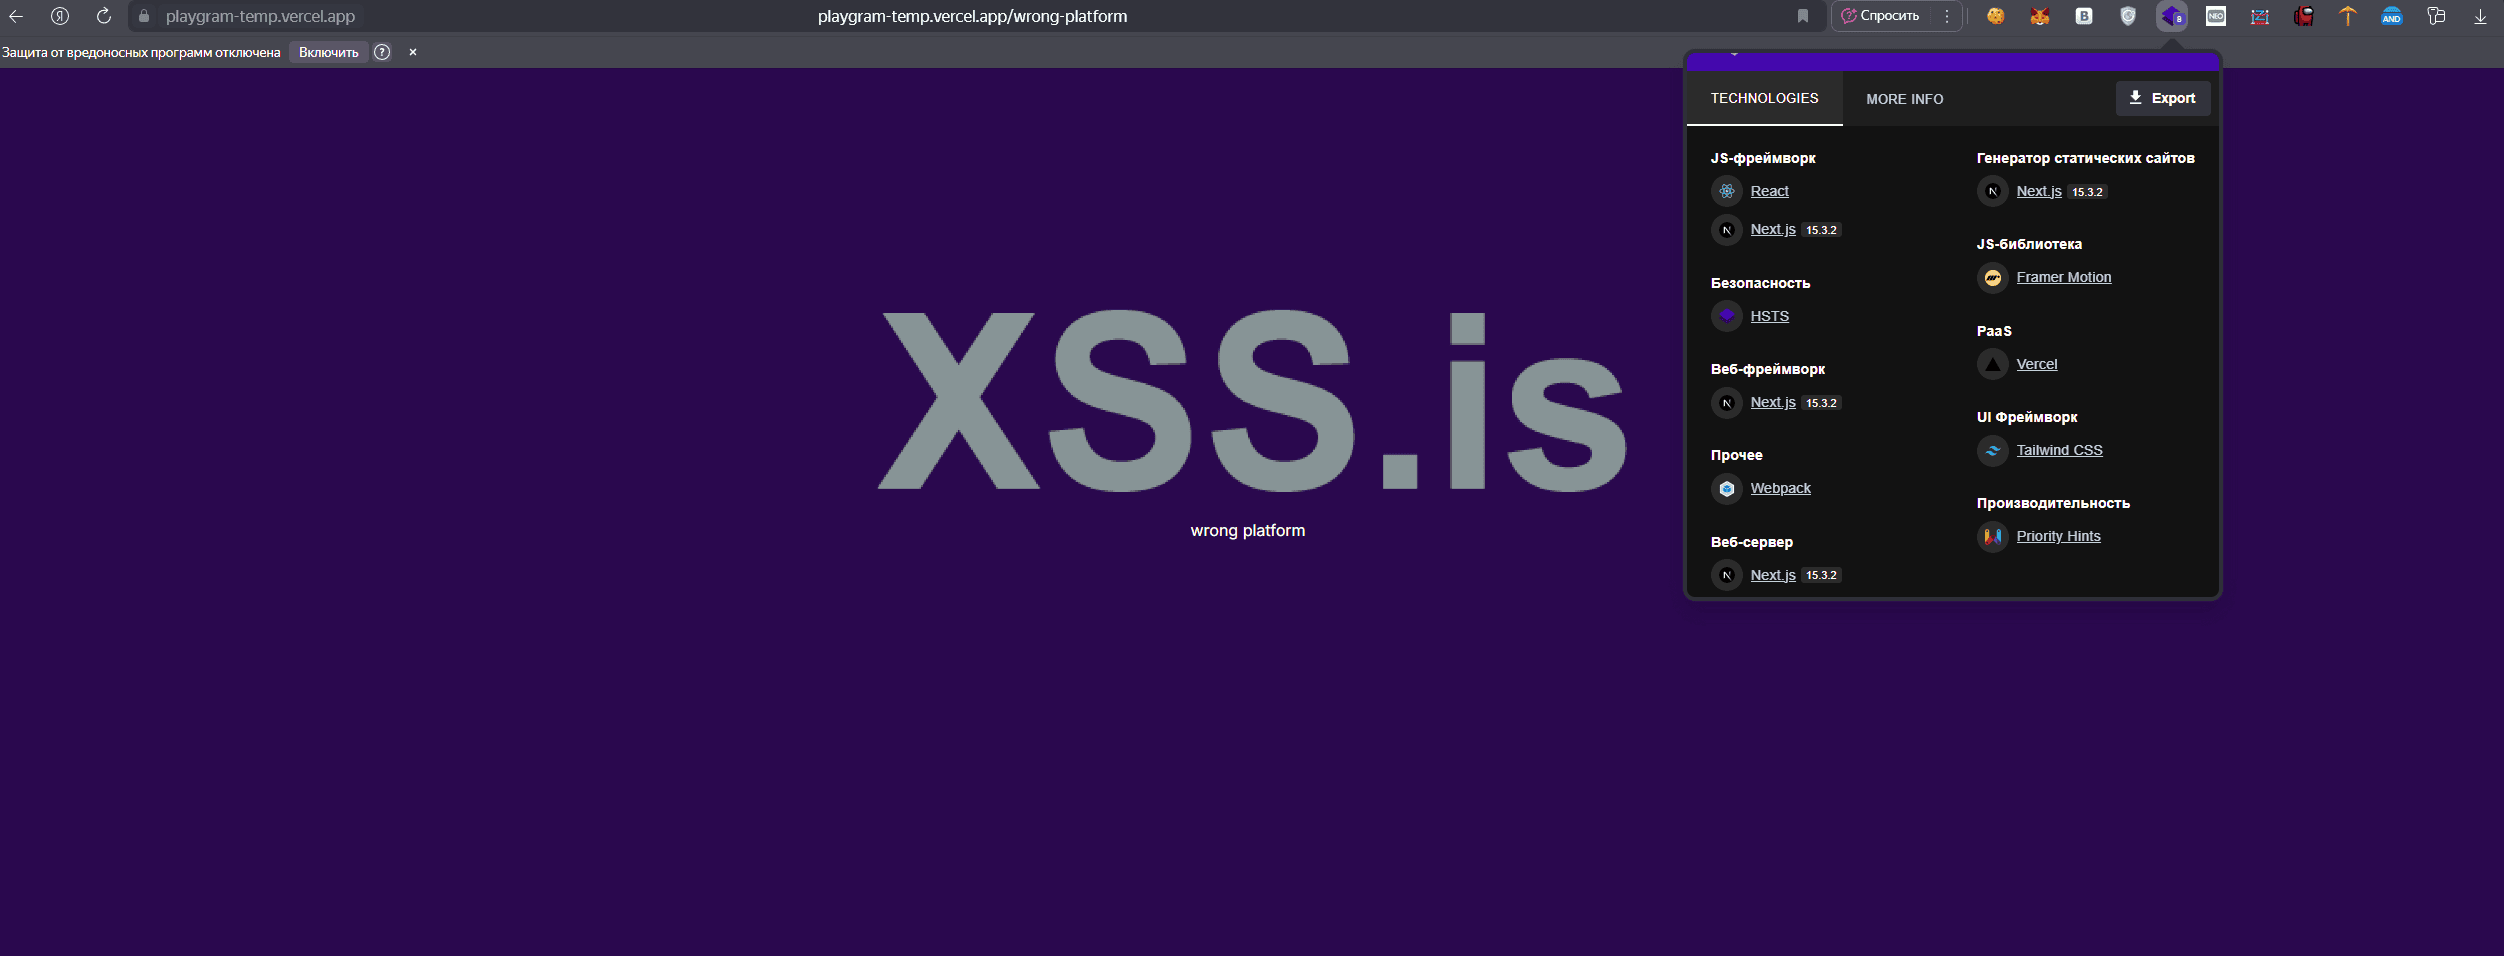Click the Webpack cube icon
Viewport: 2504px width, 956px height.
(1727, 488)
